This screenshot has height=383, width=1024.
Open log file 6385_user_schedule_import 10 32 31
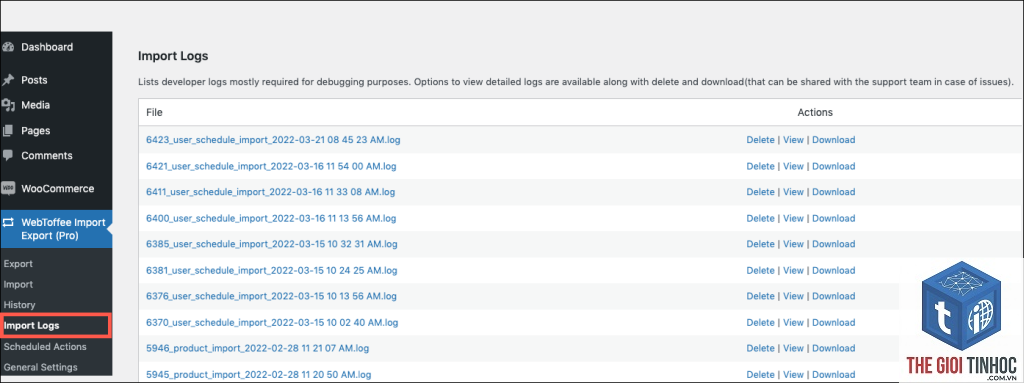pyautogui.click(x=272, y=244)
